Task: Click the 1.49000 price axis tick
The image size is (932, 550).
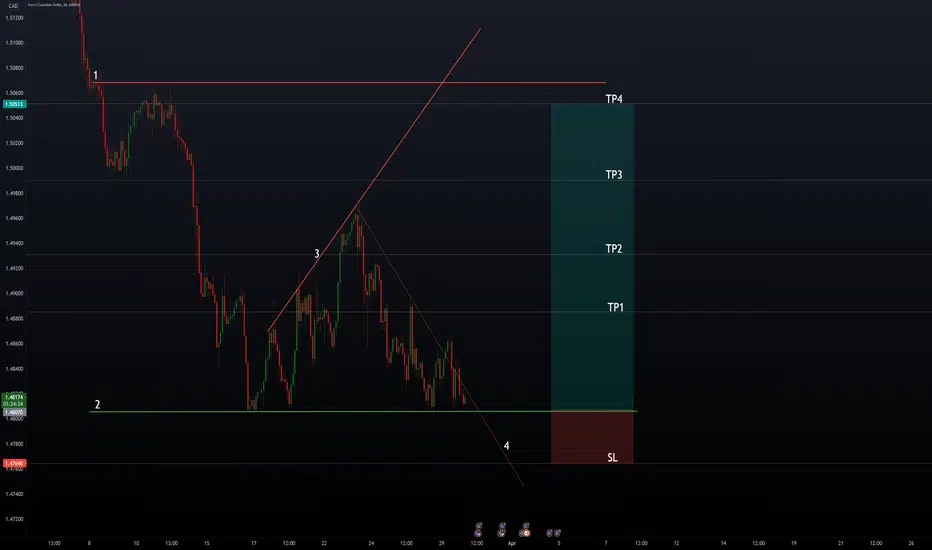Action: [x=14, y=294]
